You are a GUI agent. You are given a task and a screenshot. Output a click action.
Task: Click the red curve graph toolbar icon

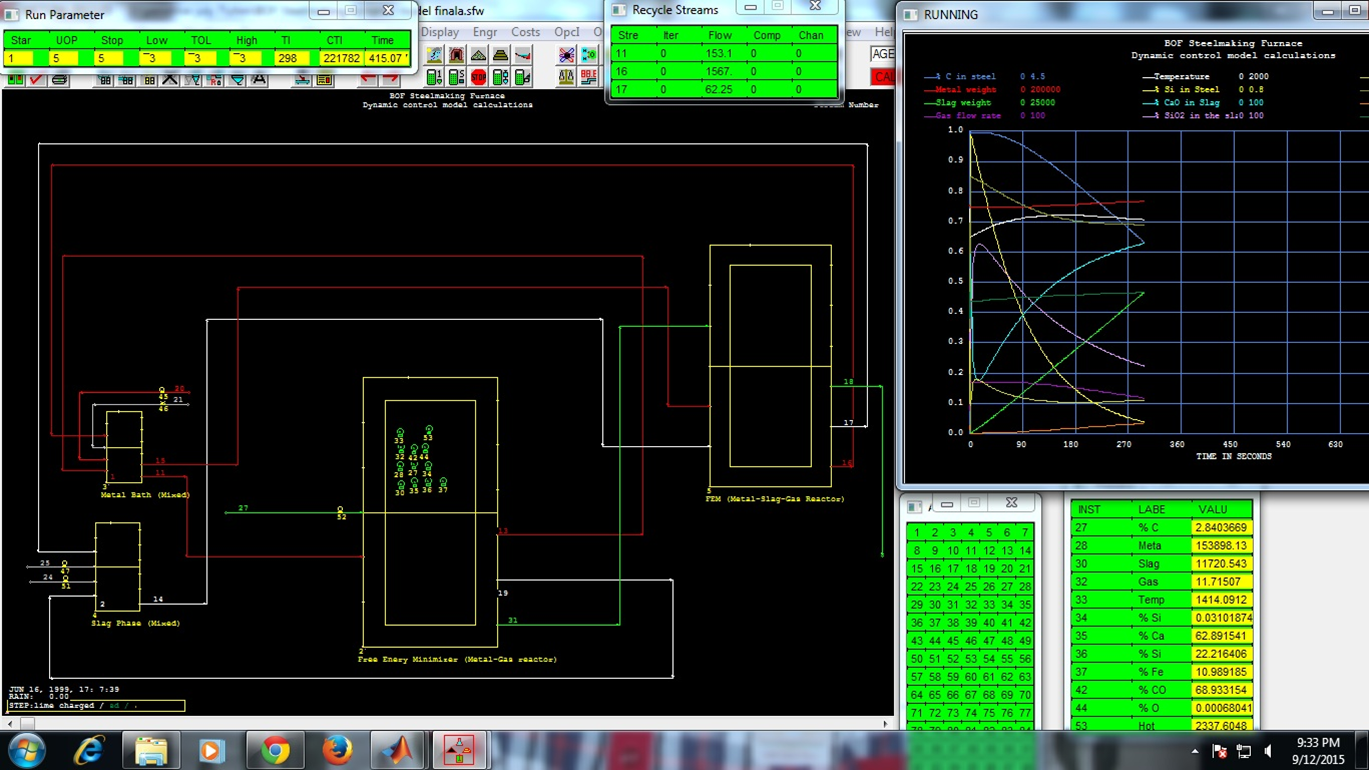point(522,55)
